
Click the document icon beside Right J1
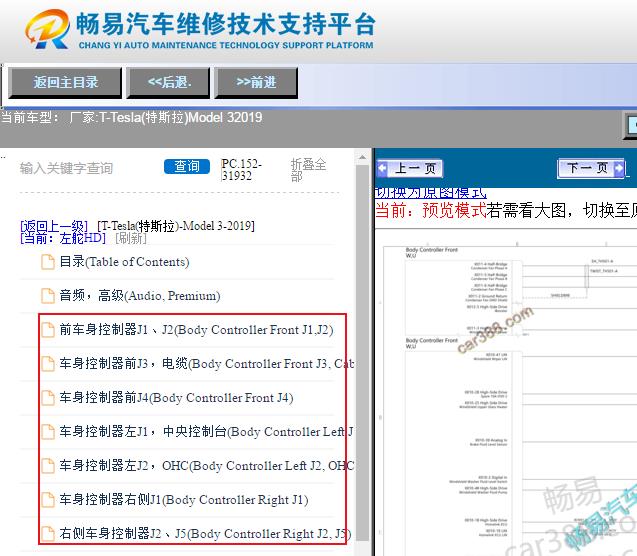[x=48, y=500]
